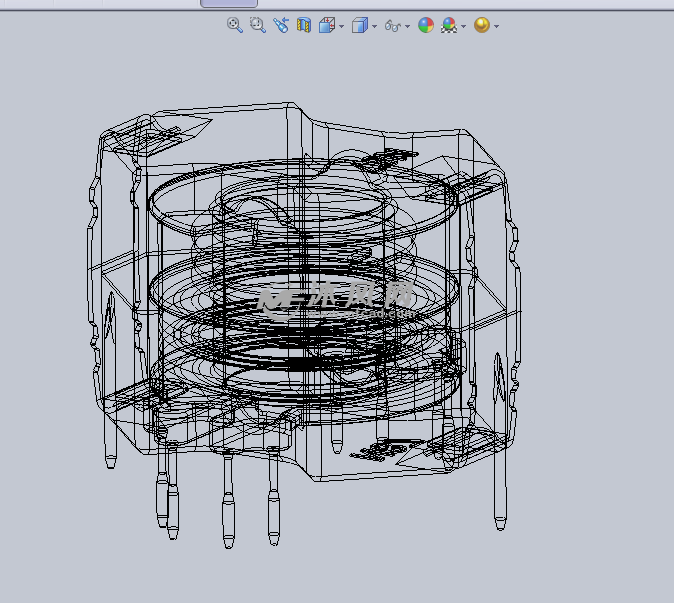
Task: Select the Zoom to Area tool
Action: [x=257, y=25]
